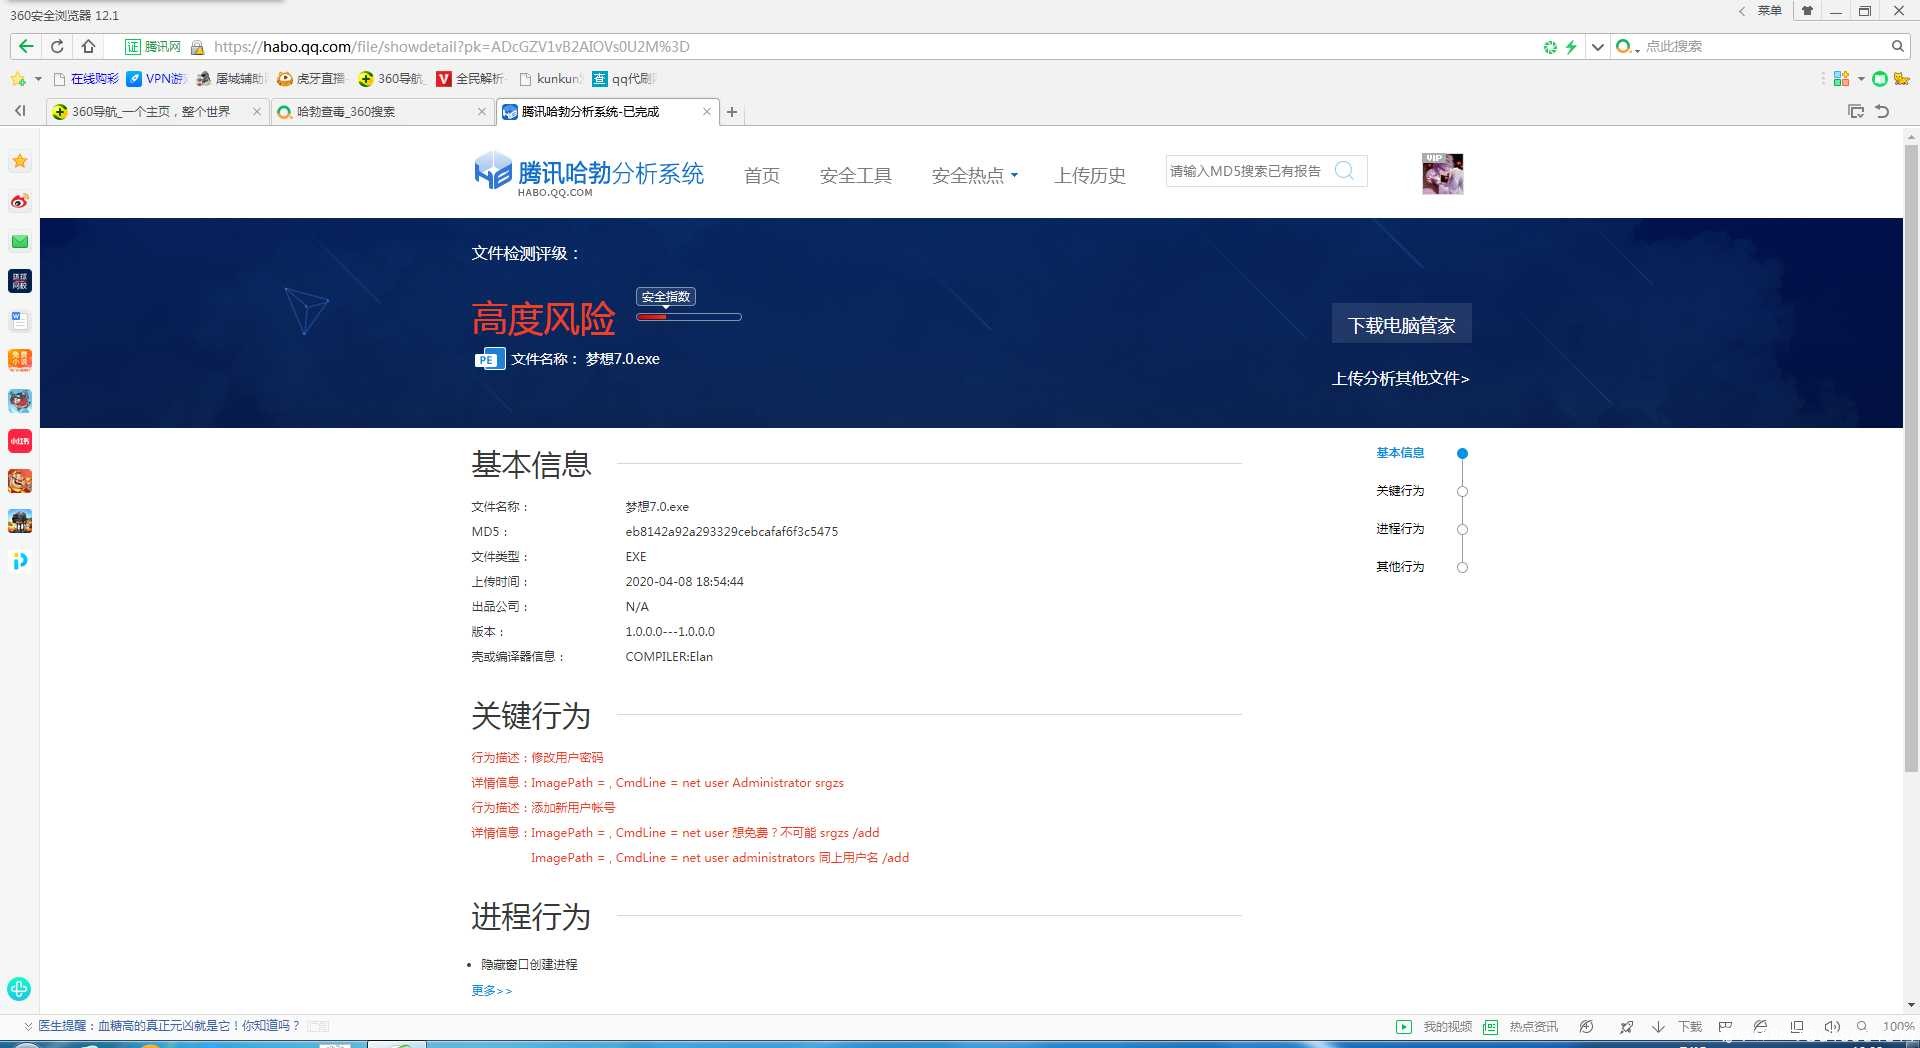The image size is (1920, 1048).
Task: Restore closed tab with undo icon
Action: (1882, 111)
